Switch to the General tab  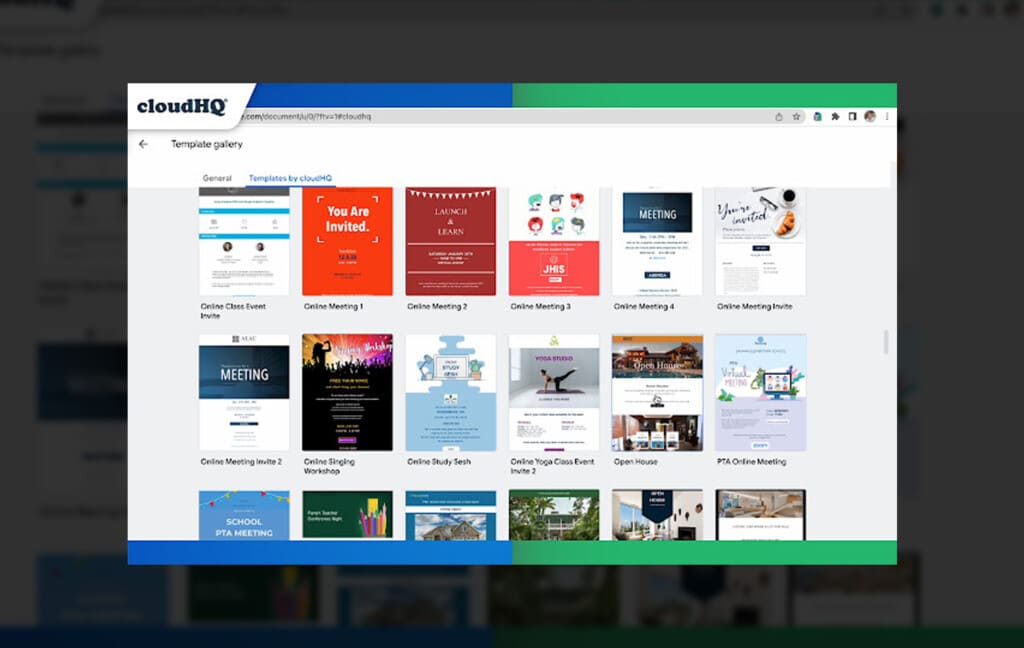217,178
